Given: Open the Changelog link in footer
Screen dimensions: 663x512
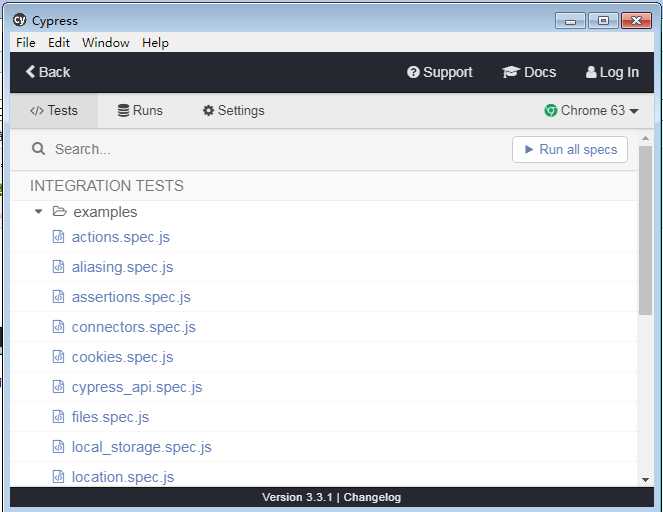Looking at the screenshot, I should [372, 497].
